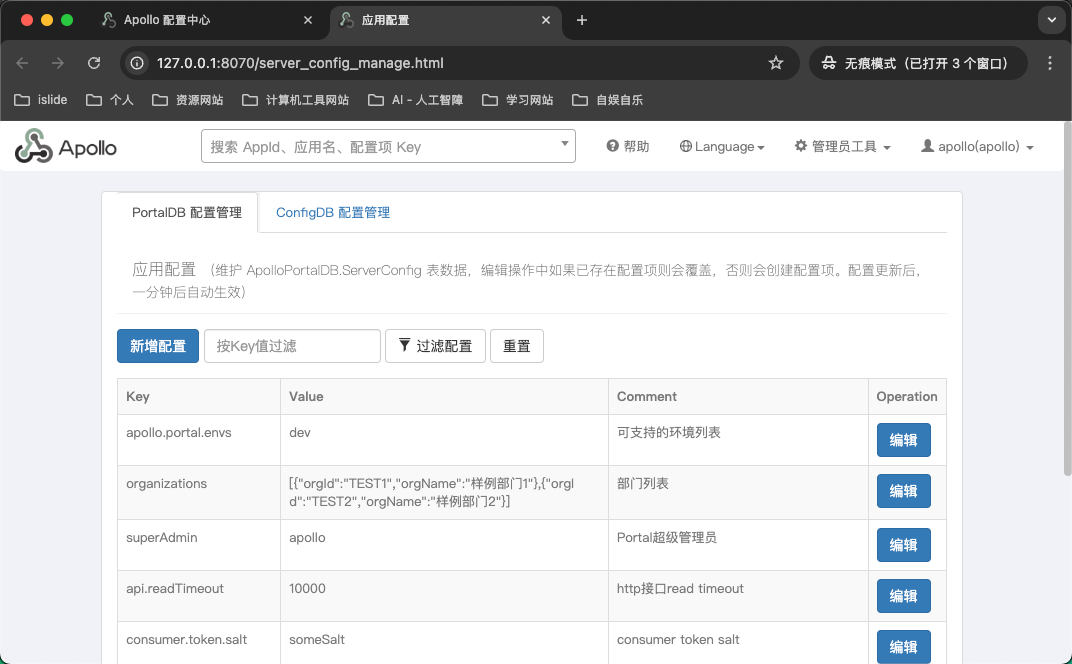Open the browser's three-dot menu
The height and width of the screenshot is (664, 1072).
[x=1049, y=63]
